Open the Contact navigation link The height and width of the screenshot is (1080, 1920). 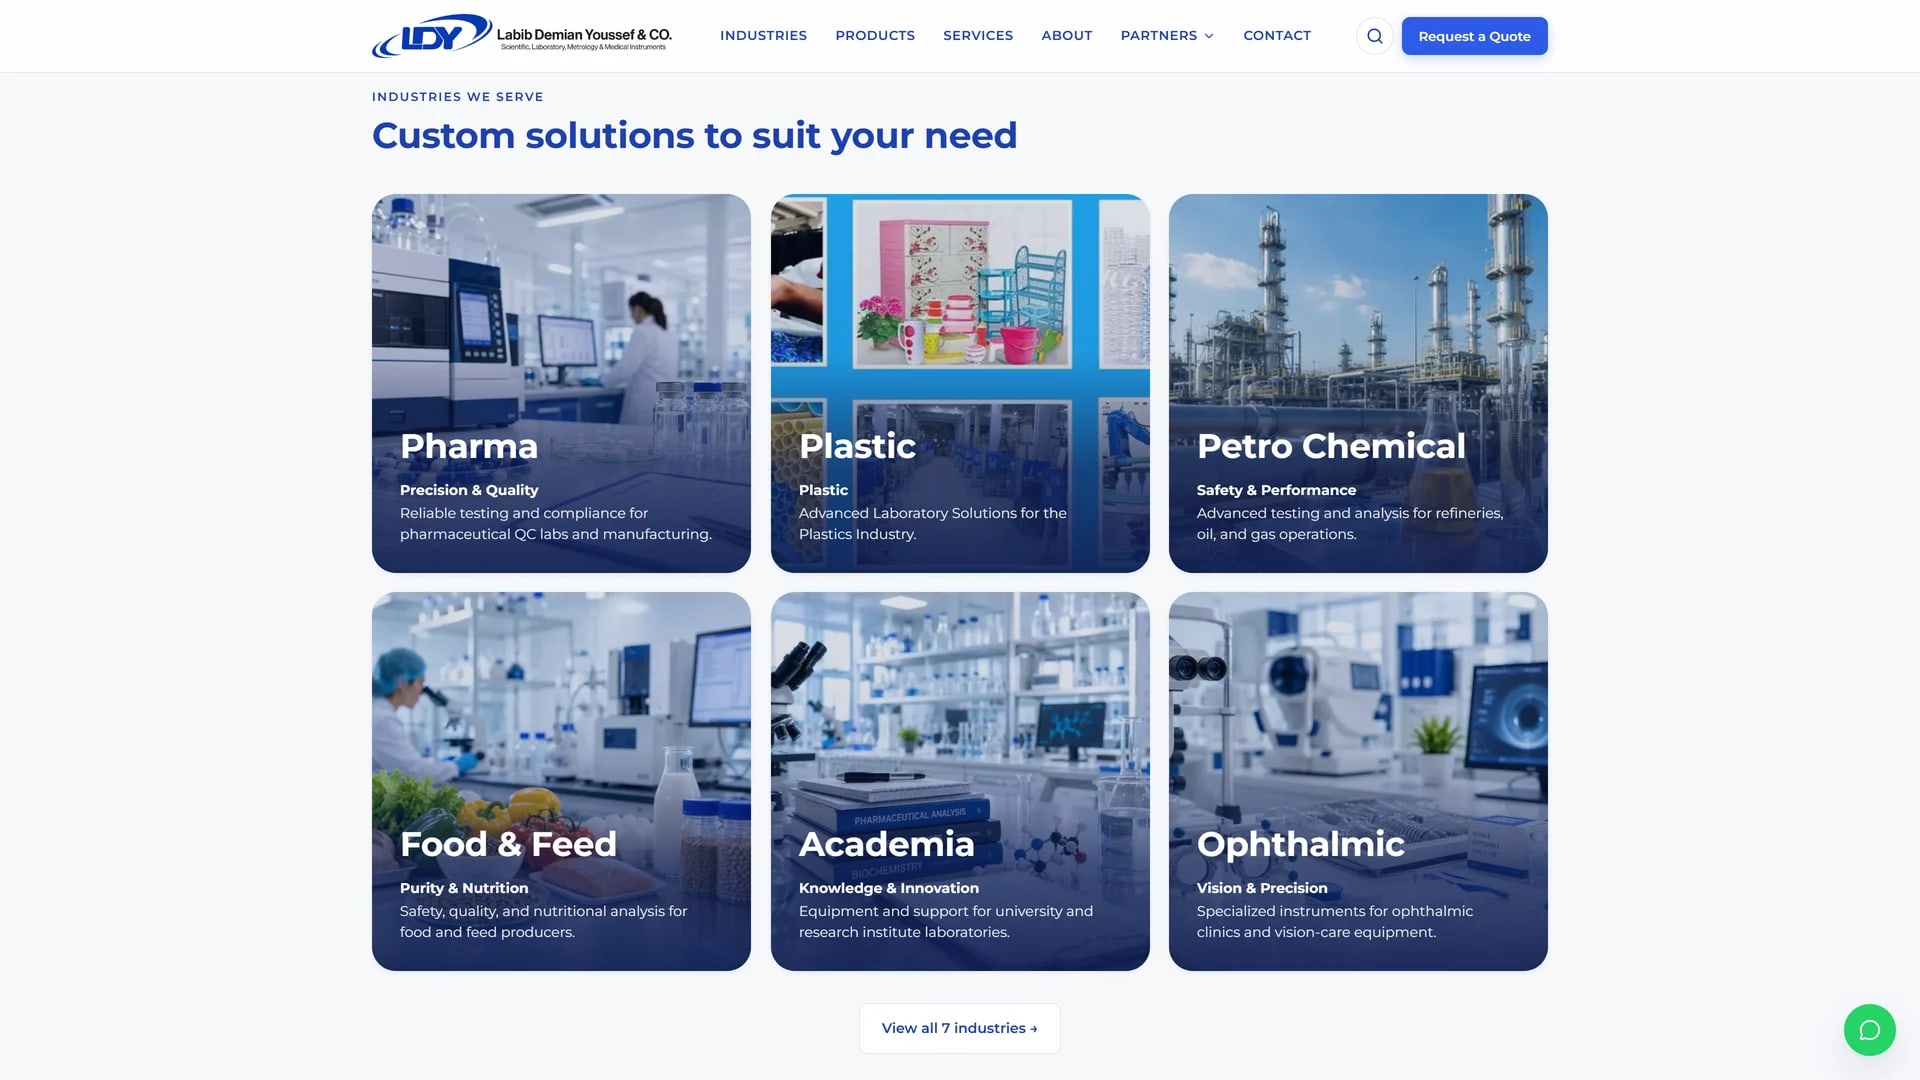click(x=1277, y=35)
